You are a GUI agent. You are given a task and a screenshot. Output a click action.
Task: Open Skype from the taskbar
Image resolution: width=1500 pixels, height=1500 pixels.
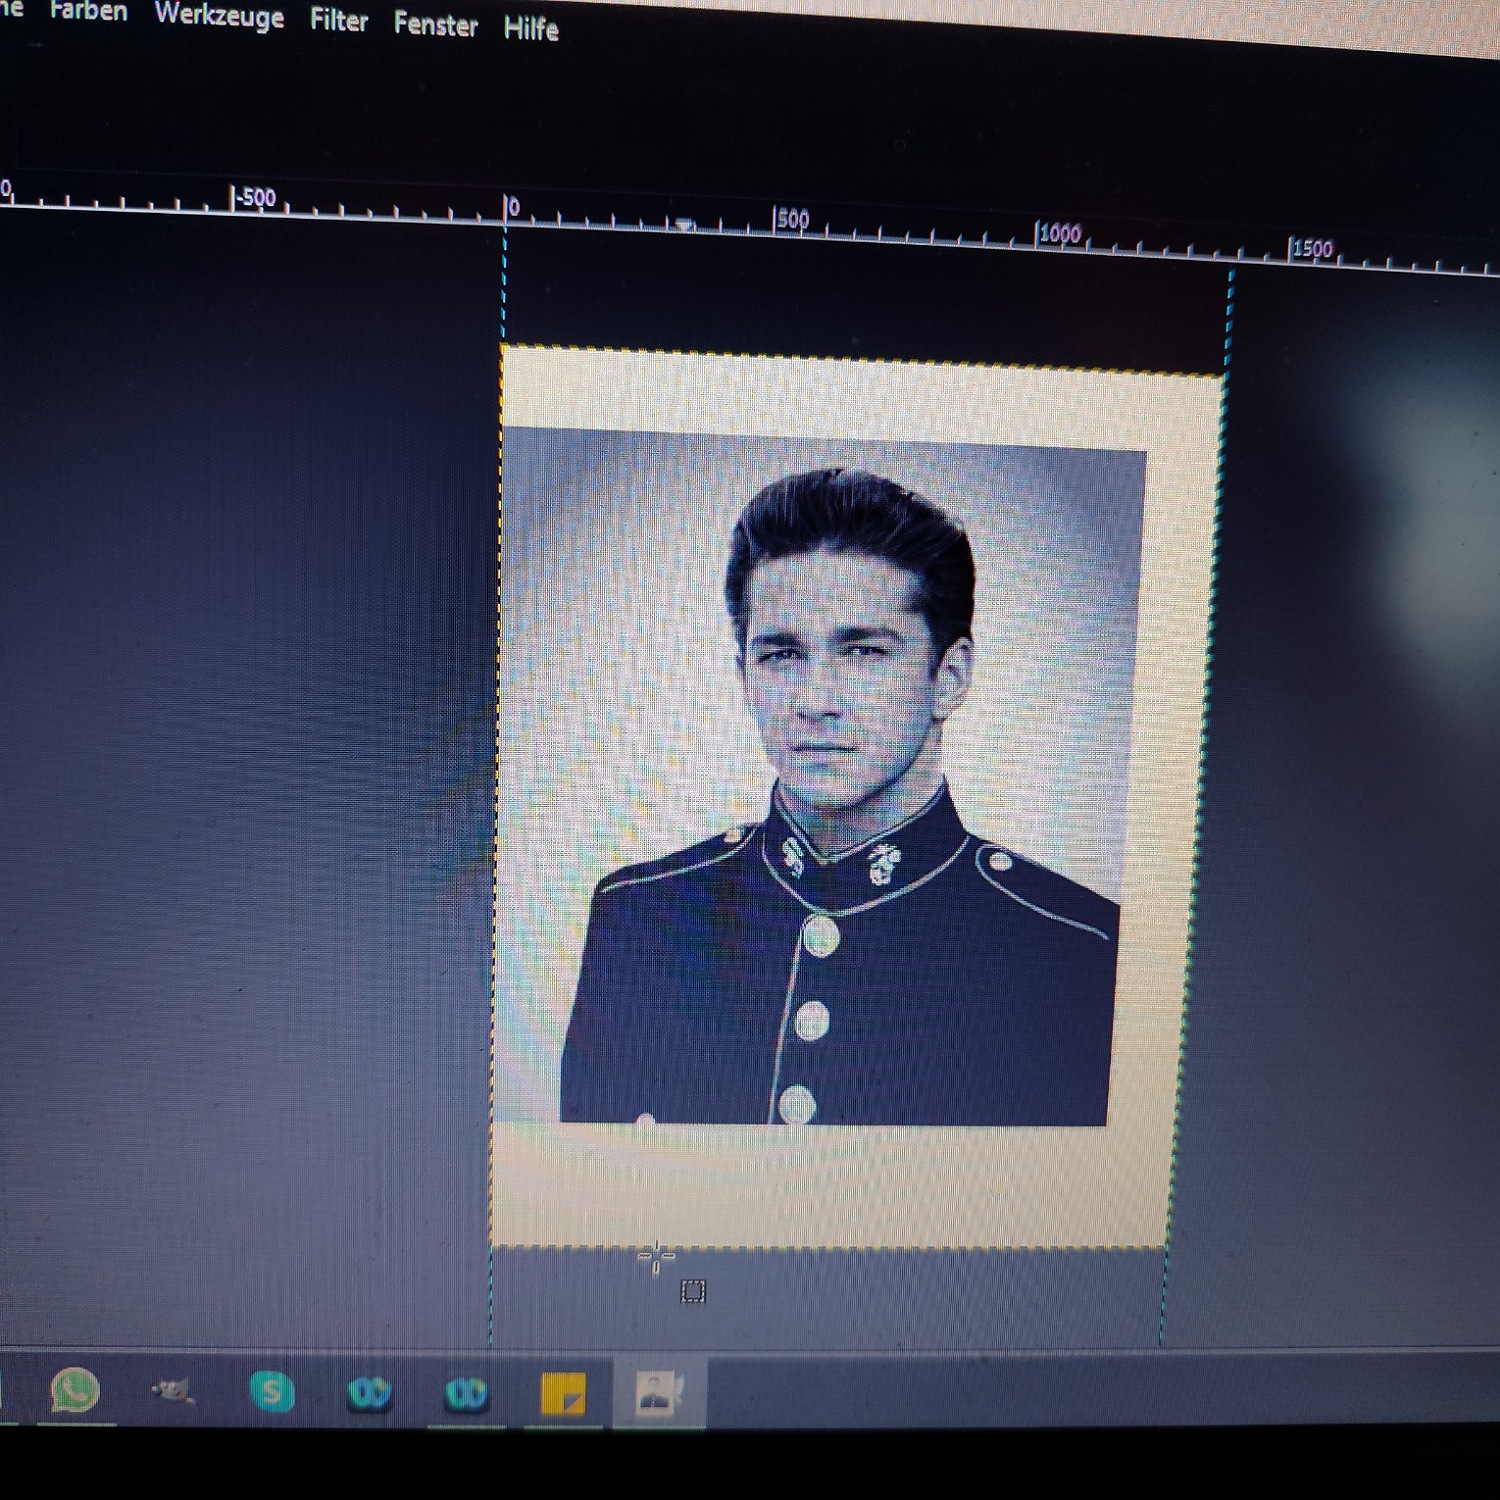click(x=271, y=1392)
